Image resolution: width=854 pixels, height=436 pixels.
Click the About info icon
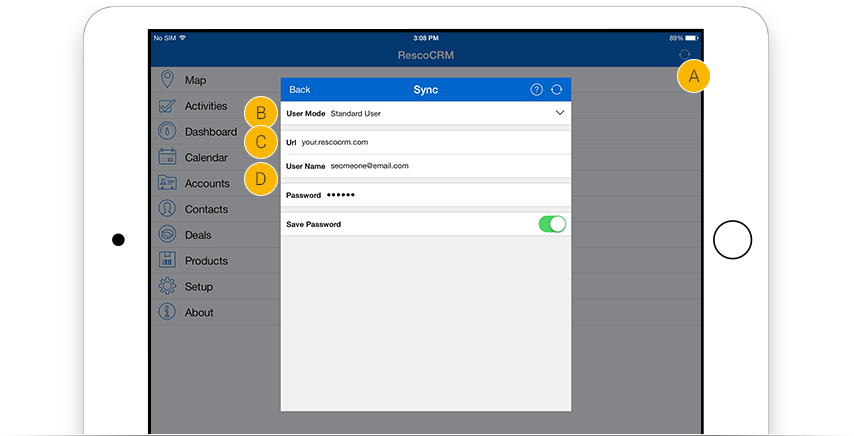[167, 313]
